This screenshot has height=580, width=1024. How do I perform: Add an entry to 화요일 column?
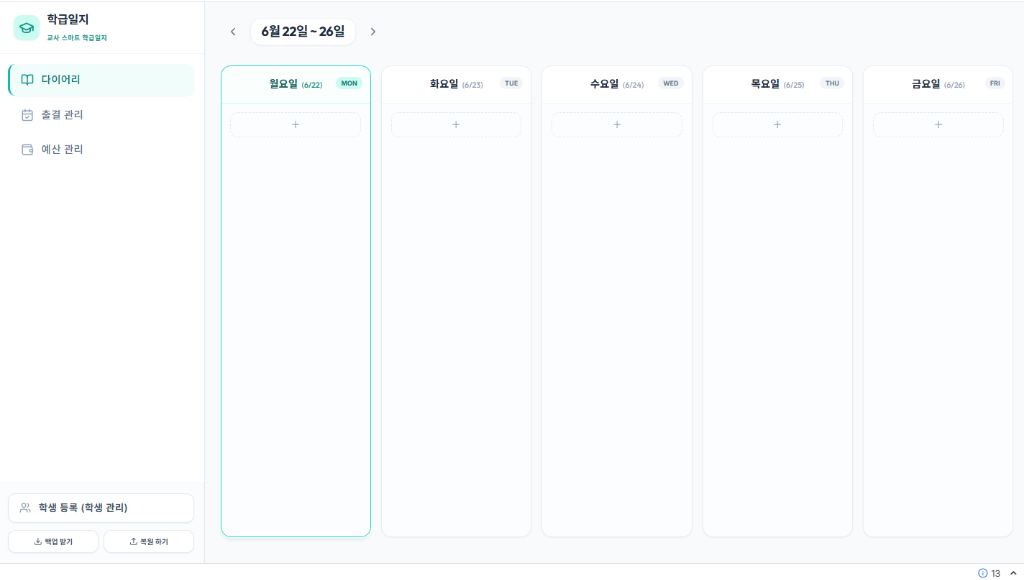click(x=456, y=125)
